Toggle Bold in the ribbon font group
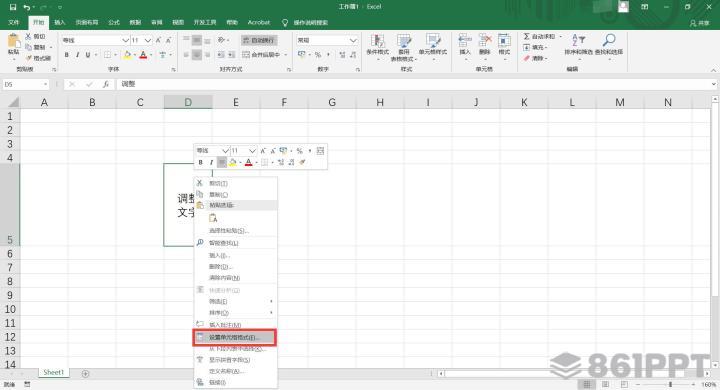Screen dimensions: 720x390 pyautogui.click(x=67, y=55)
